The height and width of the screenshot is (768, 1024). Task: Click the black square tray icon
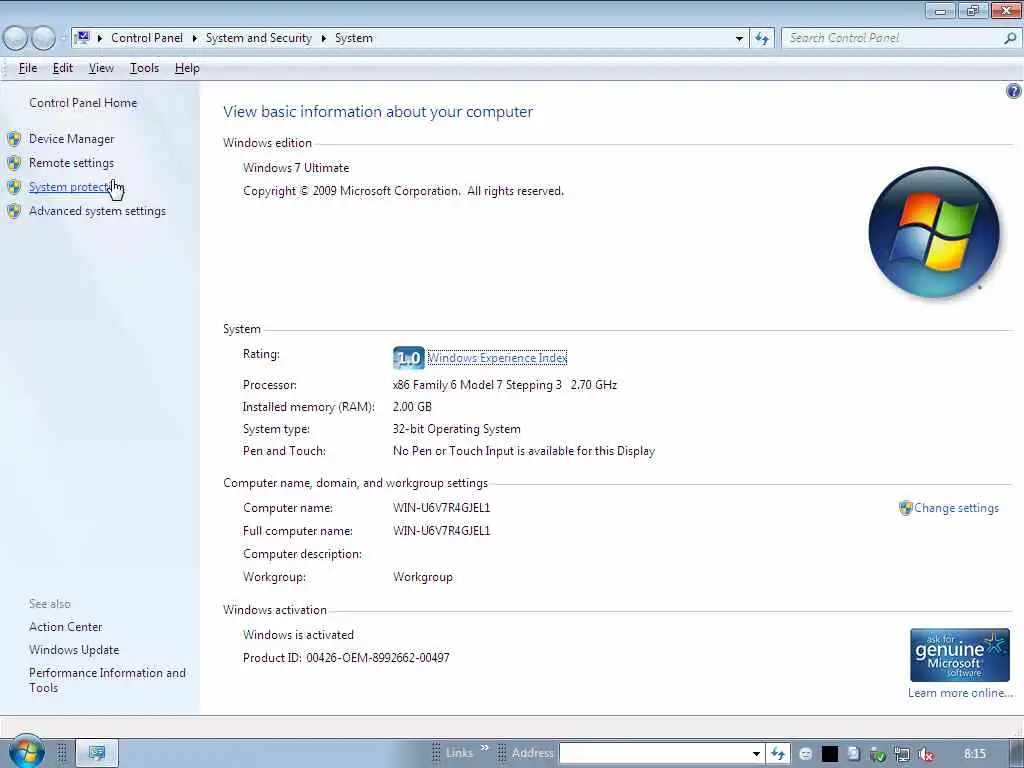tap(829, 754)
